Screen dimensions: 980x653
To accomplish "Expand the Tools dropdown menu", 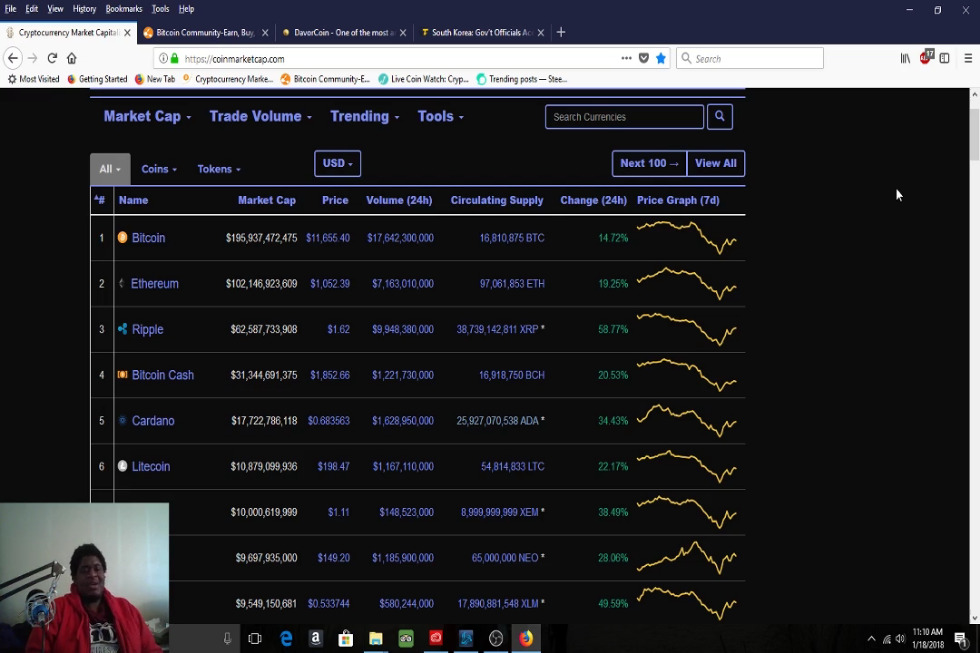I will (441, 116).
